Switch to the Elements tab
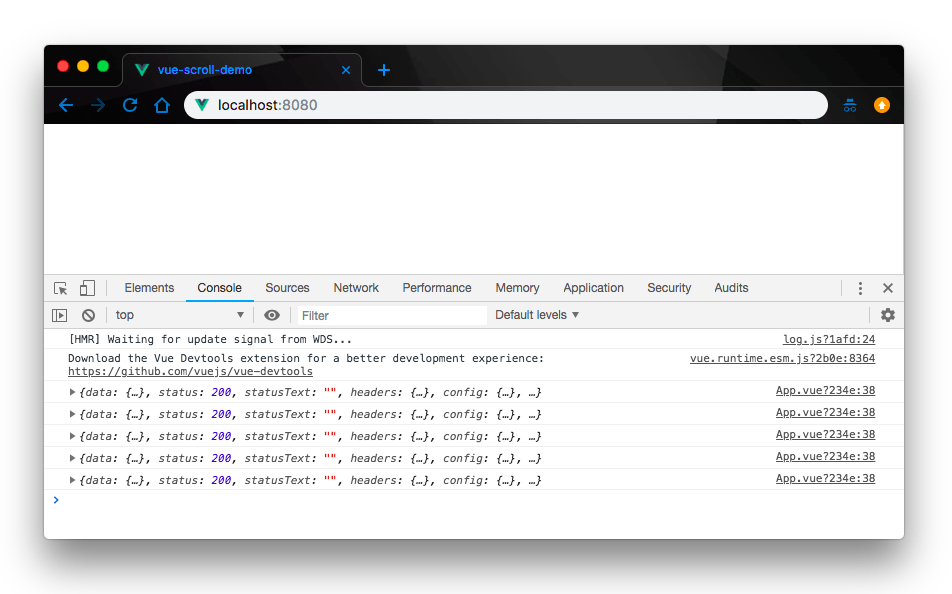This screenshot has height=594, width=952. click(x=149, y=288)
